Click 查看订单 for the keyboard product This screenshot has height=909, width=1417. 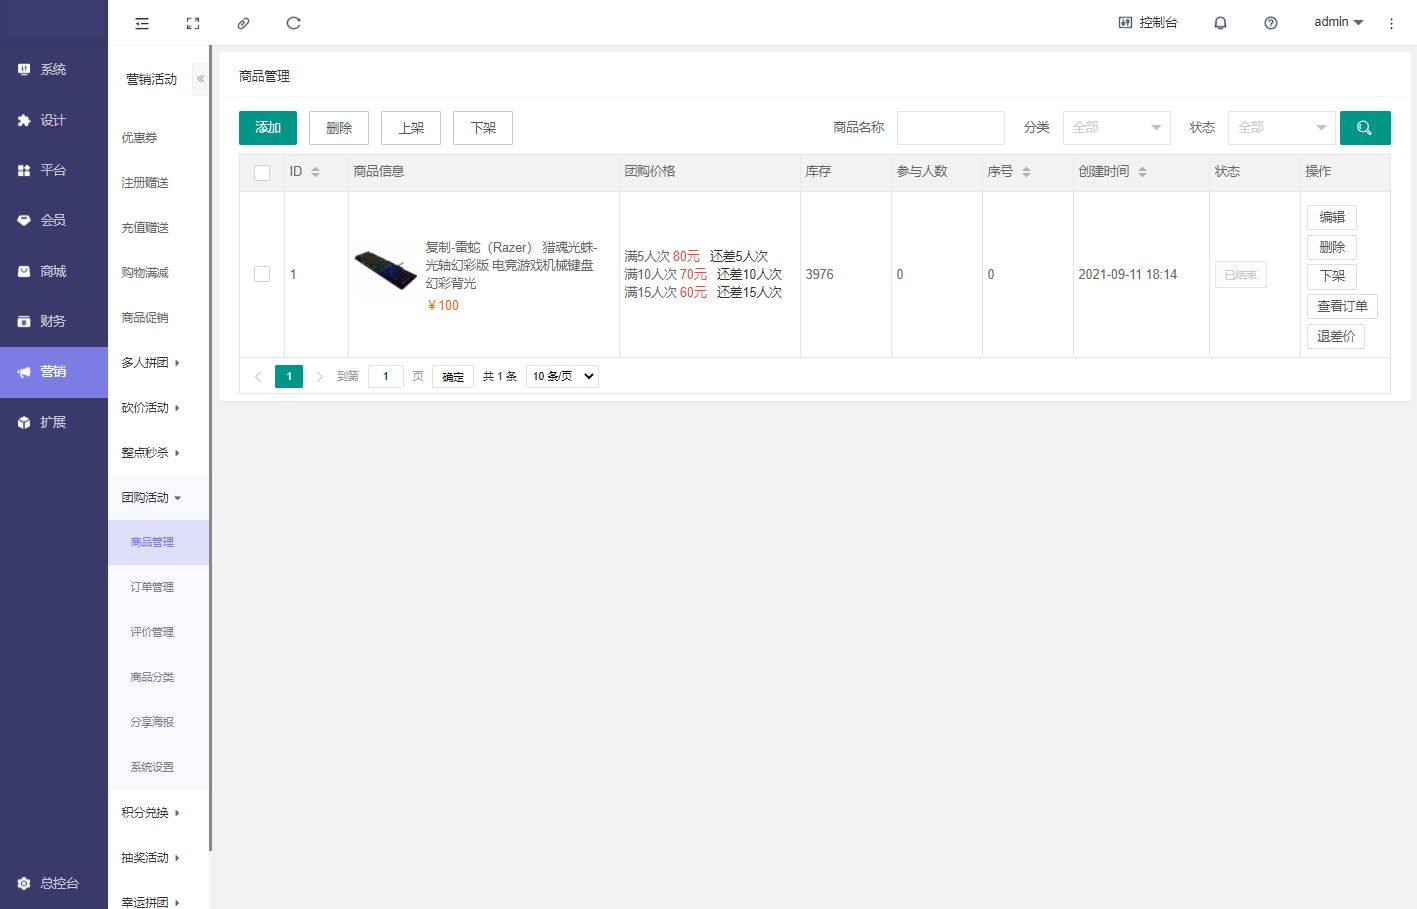pyautogui.click(x=1341, y=306)
